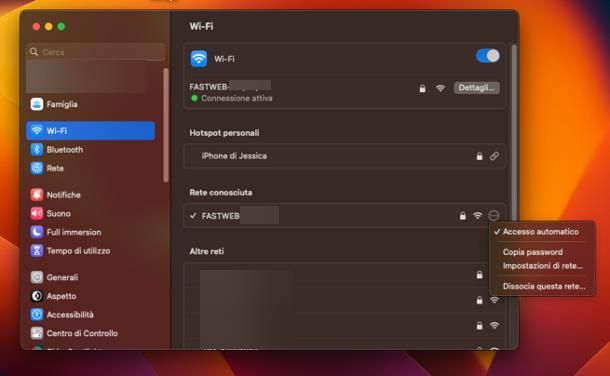Open Impostazioni di rete… menu item

(543, 266)
